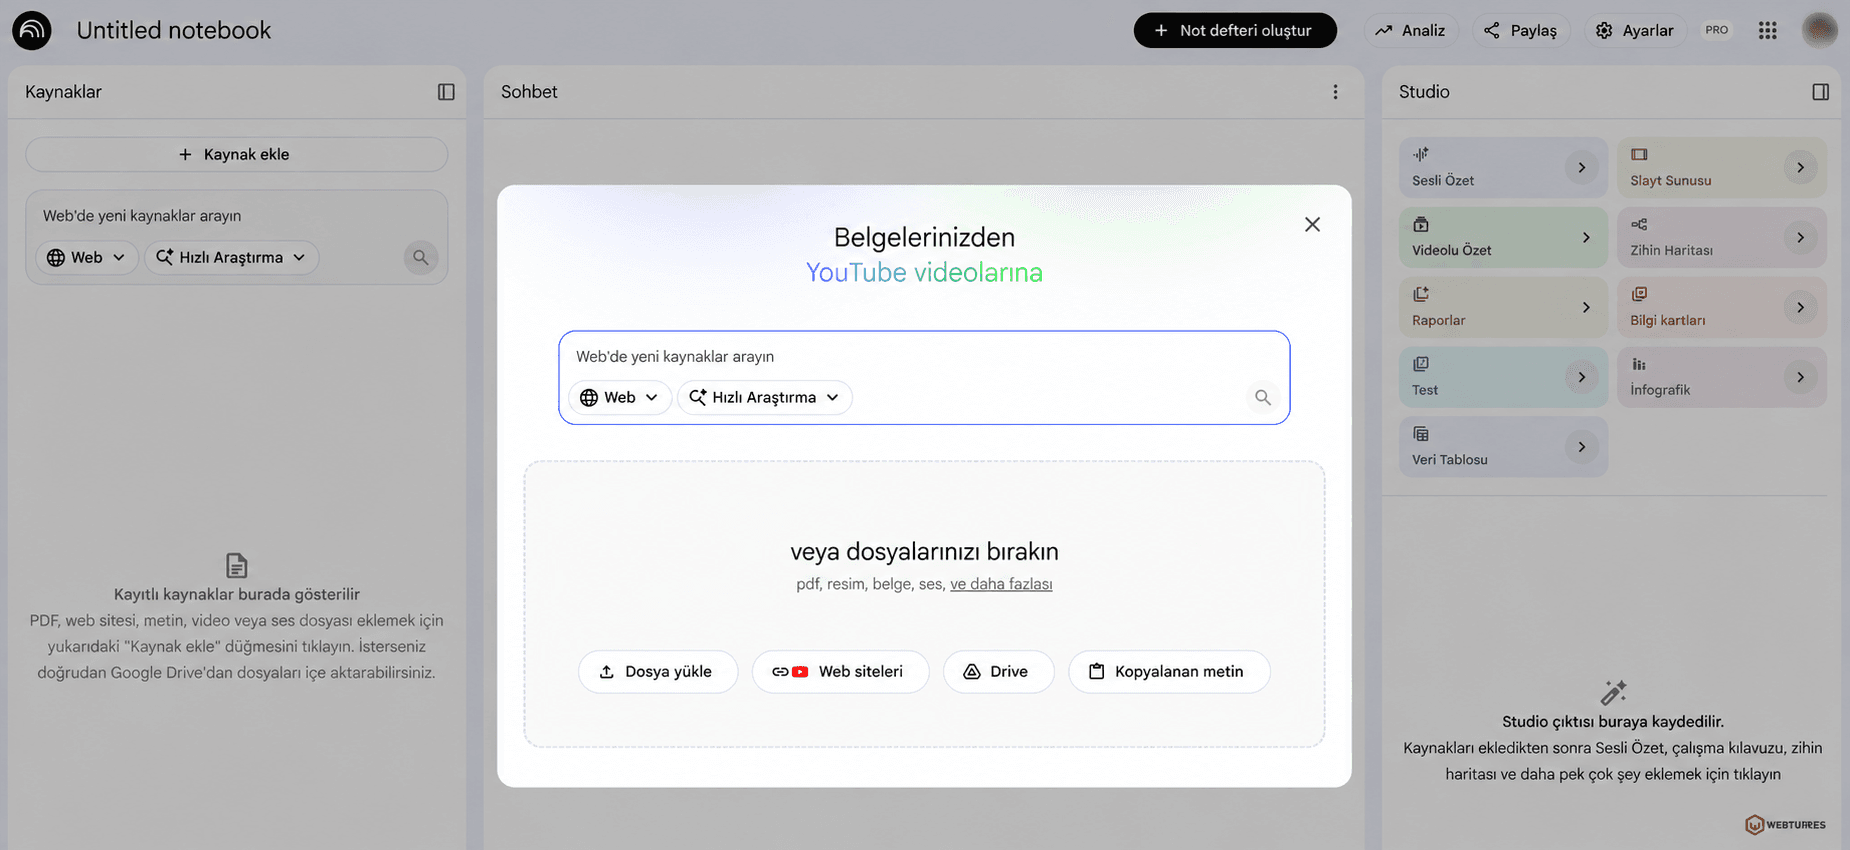1850x850 pixels.
Task: Expand Videolu Özet options arrow
Action: [x=1586, y=237]
